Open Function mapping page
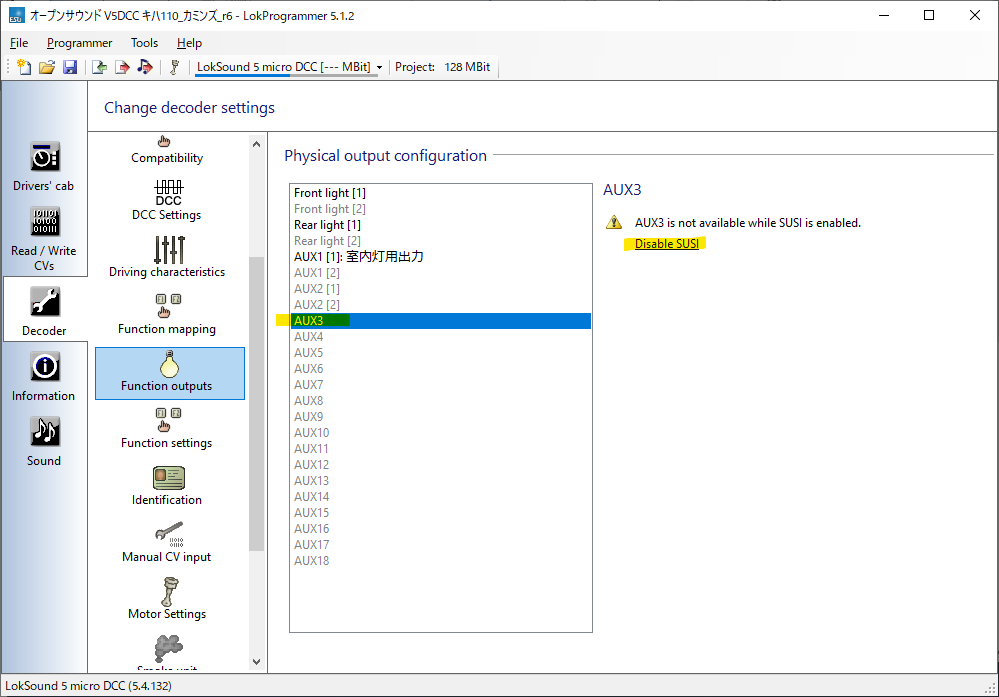The height and width of the screenshot is (697, 999). tap(167, 315)
